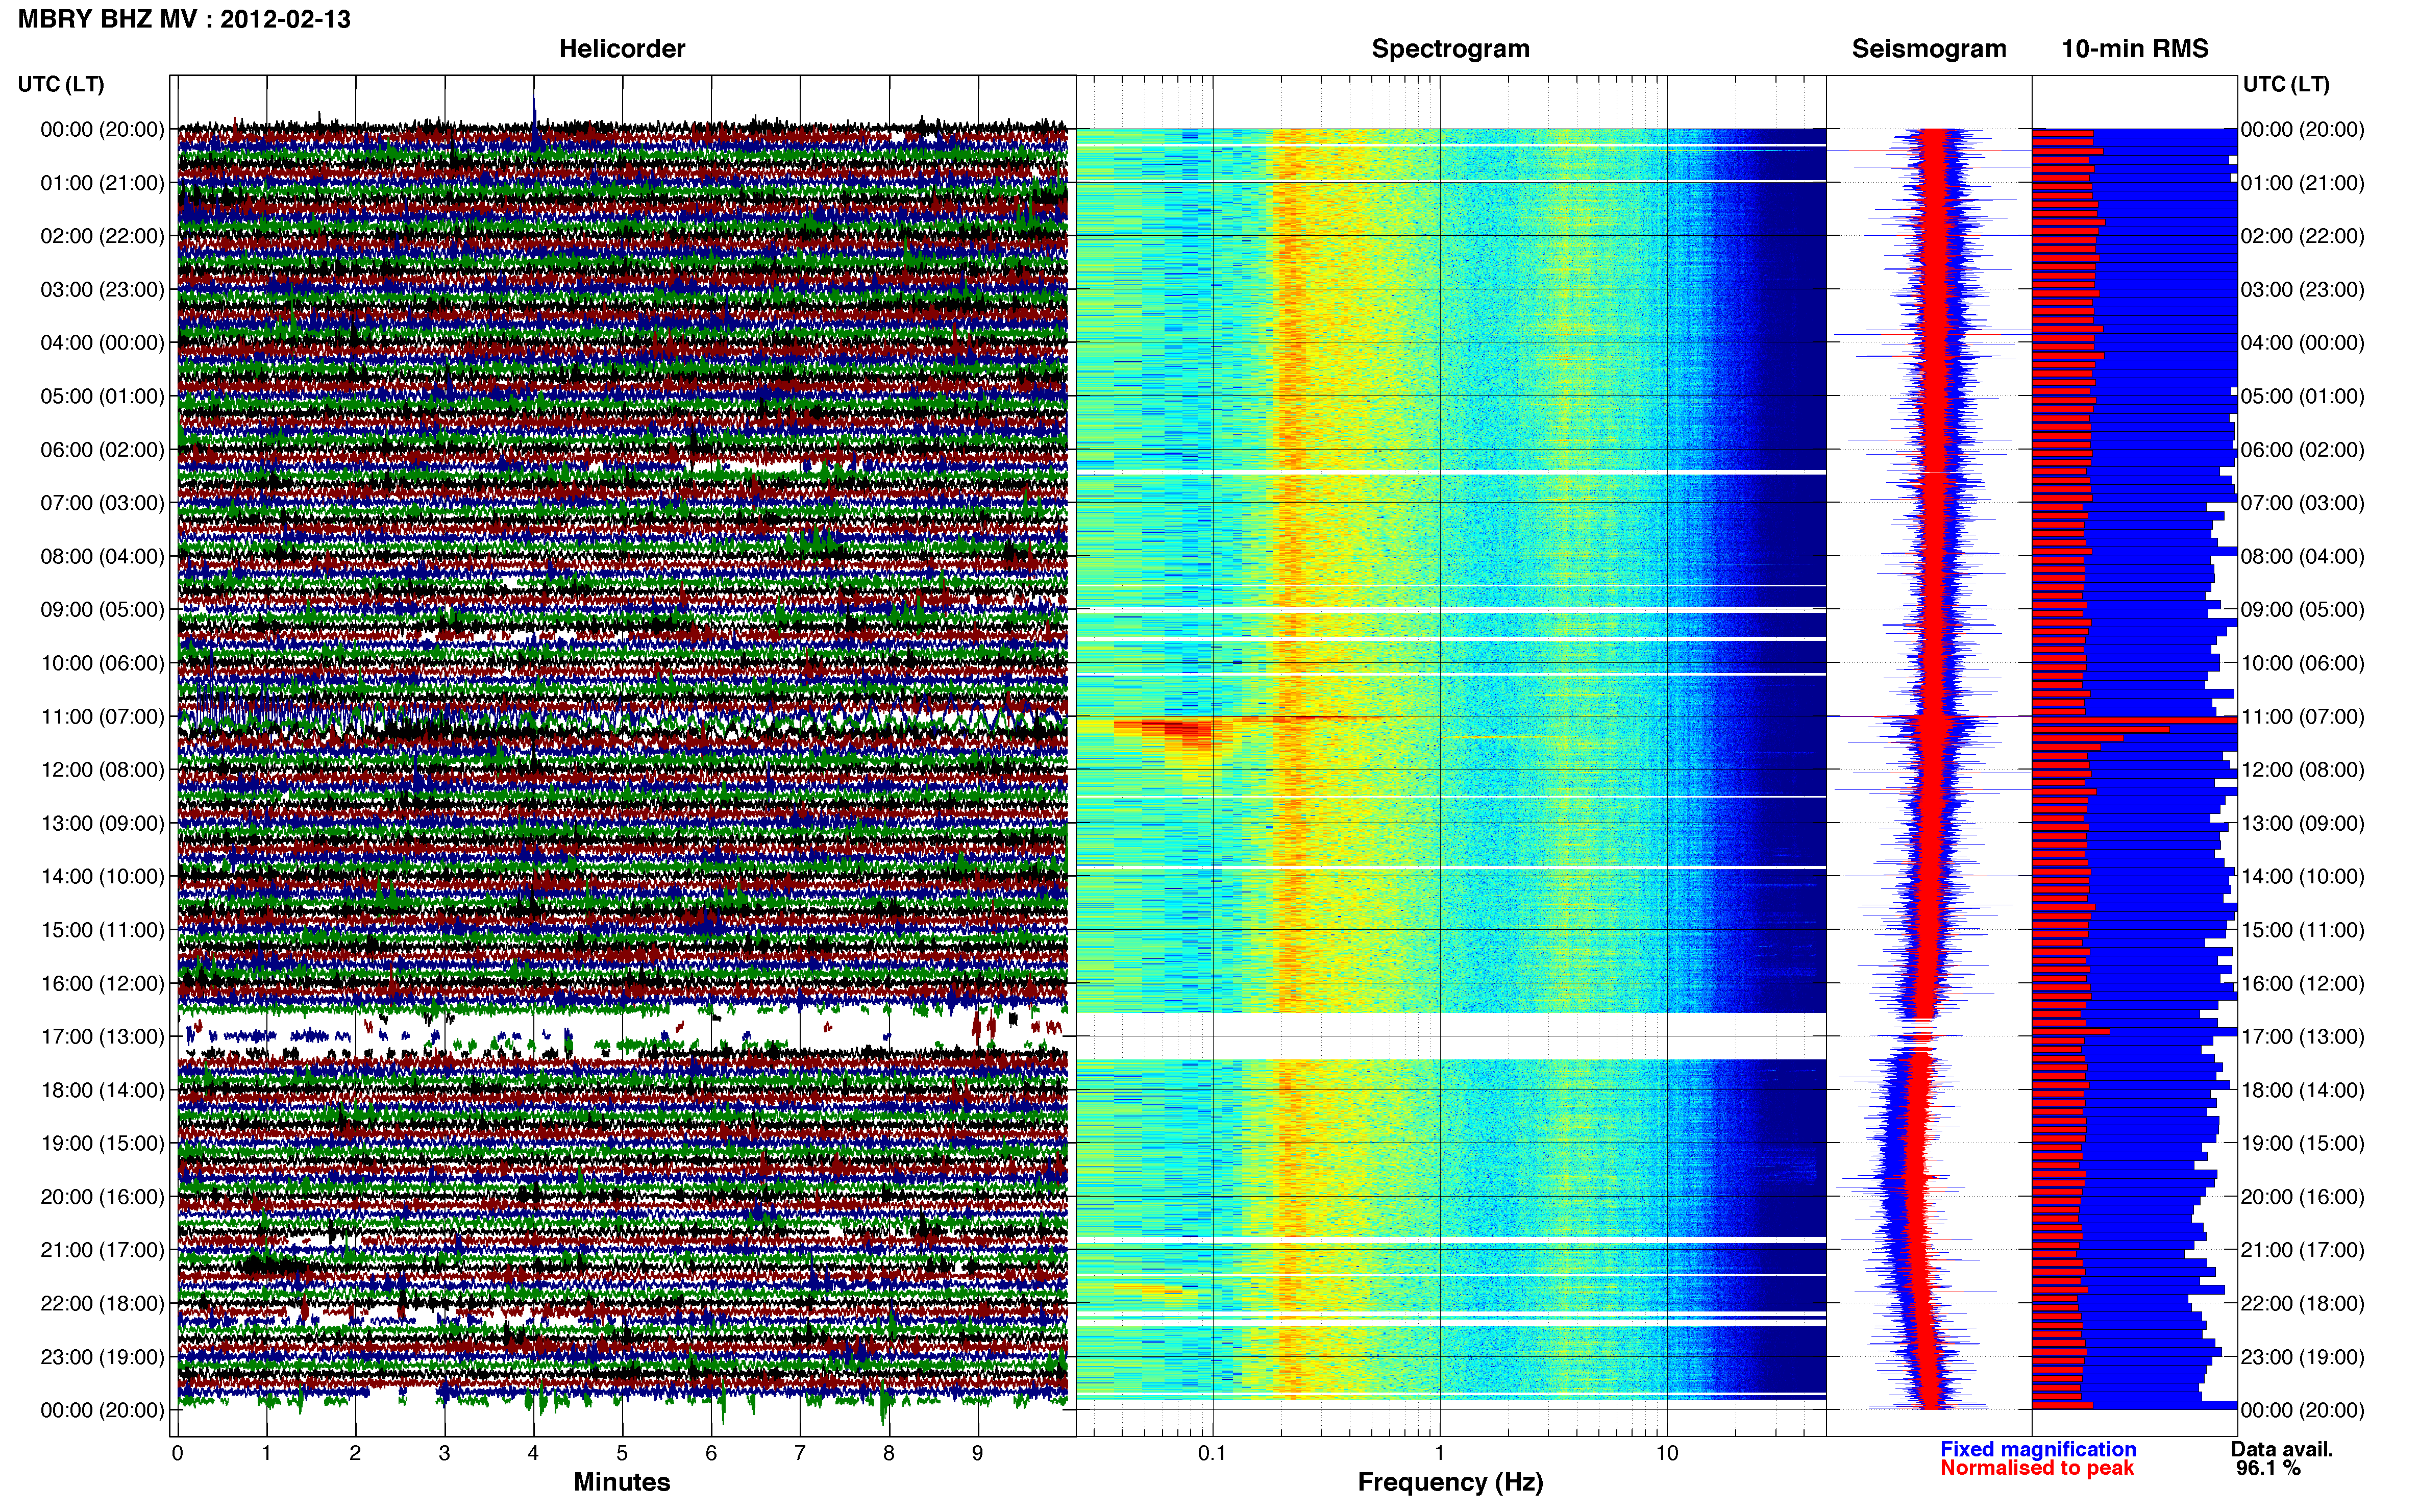Click the 'UTC (LT)' header above the left time axis
2419x1512 pixels.
61,84
